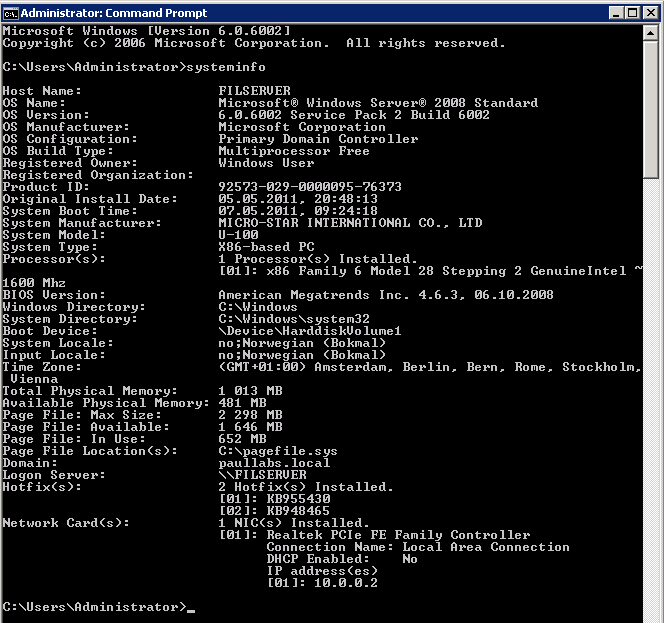Click the C:\pagefile.sys location text
This screenshot has height=623, width=664.
click(278, 451)
